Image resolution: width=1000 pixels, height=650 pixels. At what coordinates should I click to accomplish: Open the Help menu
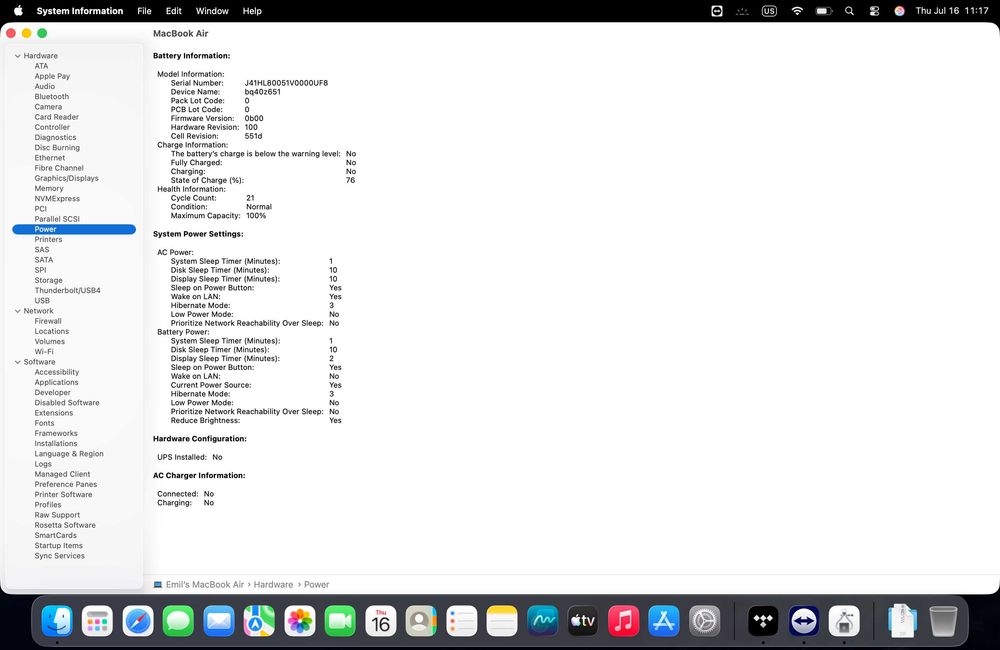point(252,11)
